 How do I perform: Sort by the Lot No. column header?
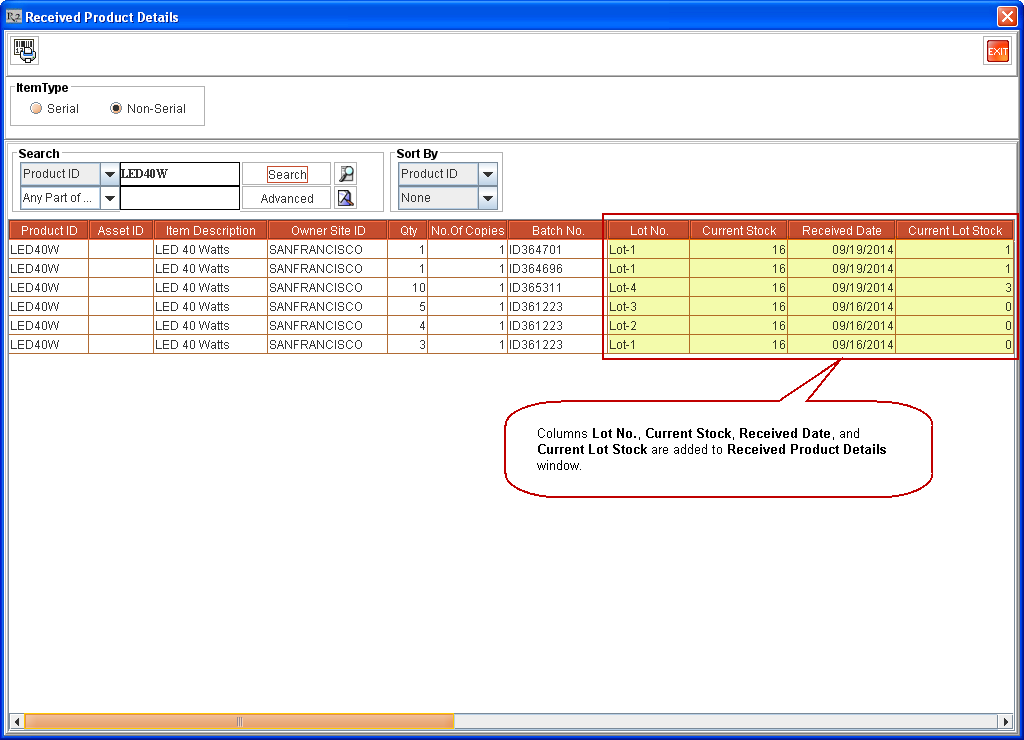pyautogui.click(x=649, y=231)
